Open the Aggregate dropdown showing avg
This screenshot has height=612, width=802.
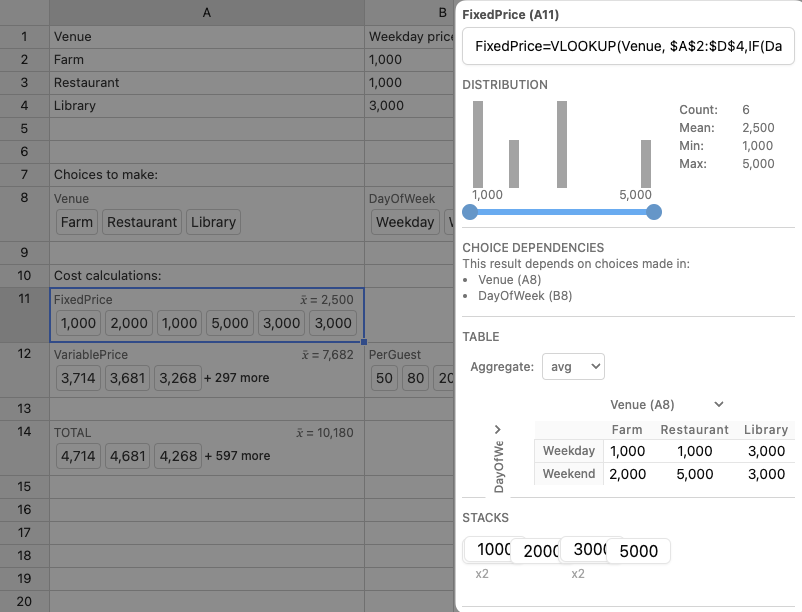[x=573, y=366]
